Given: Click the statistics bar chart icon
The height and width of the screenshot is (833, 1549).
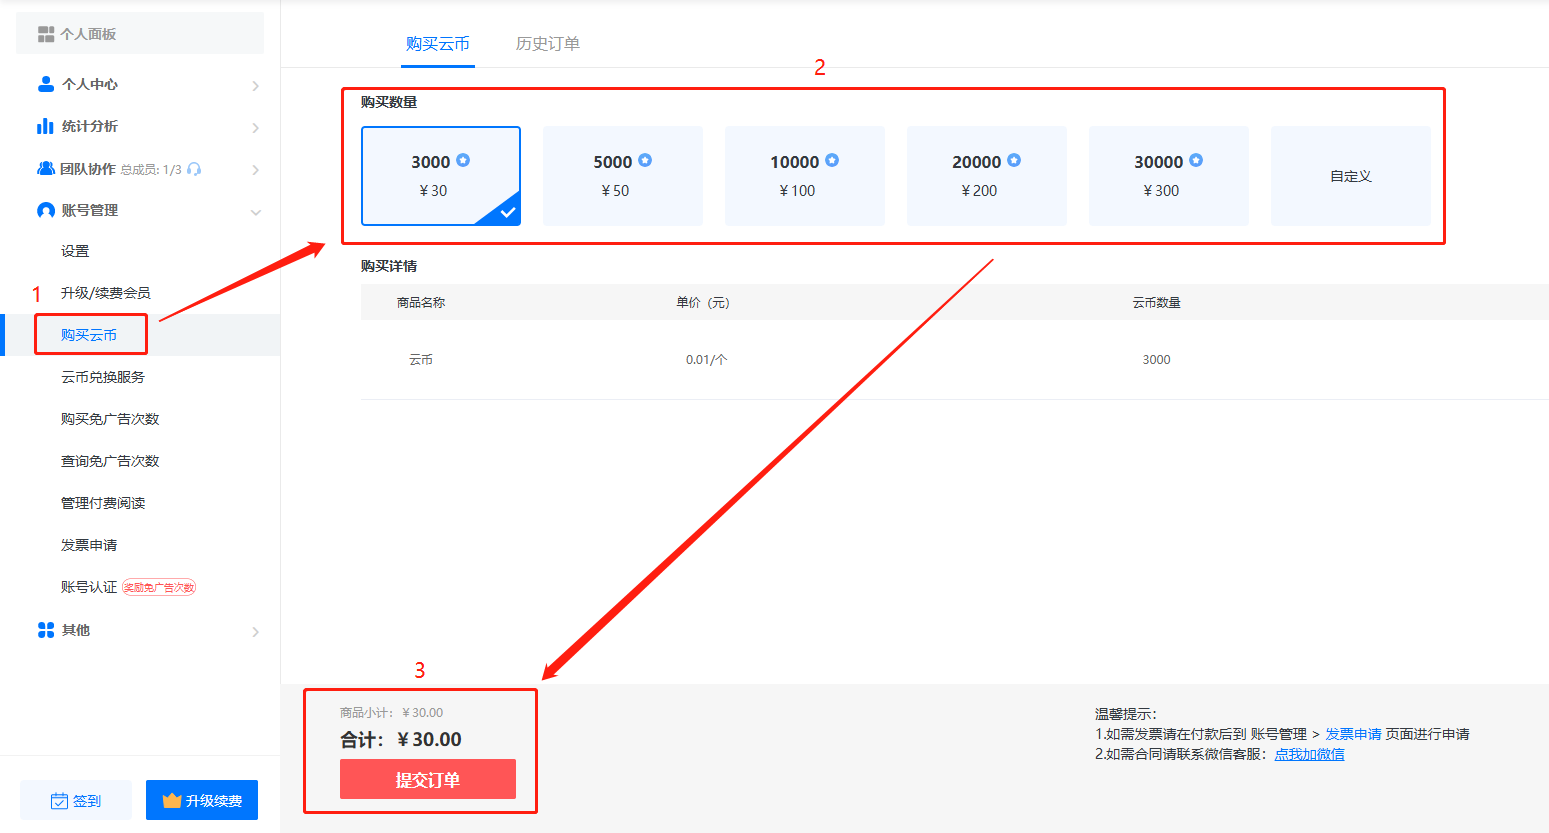Looking at the screenshot, I should 45,126.
